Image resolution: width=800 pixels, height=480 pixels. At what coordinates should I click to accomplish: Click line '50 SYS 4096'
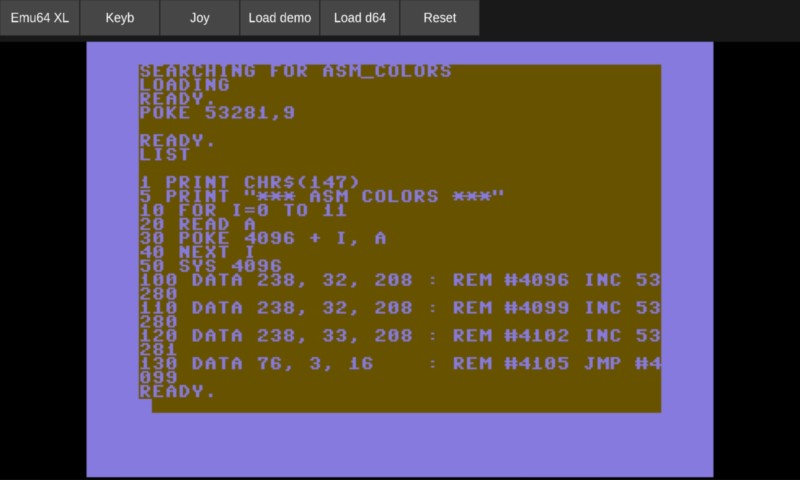211,266
